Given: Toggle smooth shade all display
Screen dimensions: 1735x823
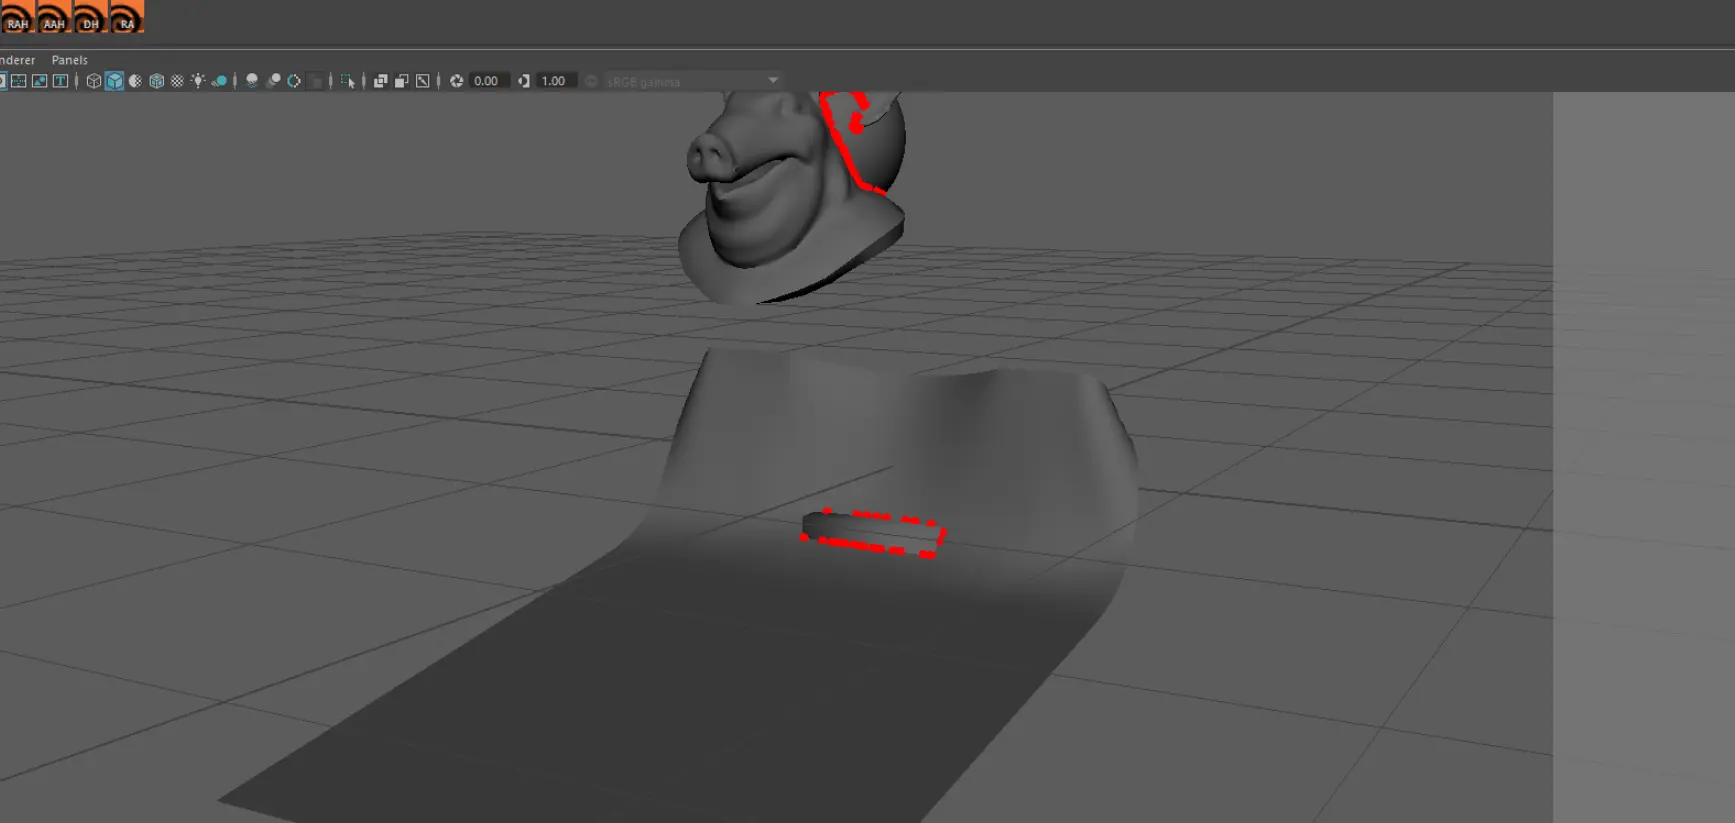Looking at the screenshot, I should [x=114, y=81].
